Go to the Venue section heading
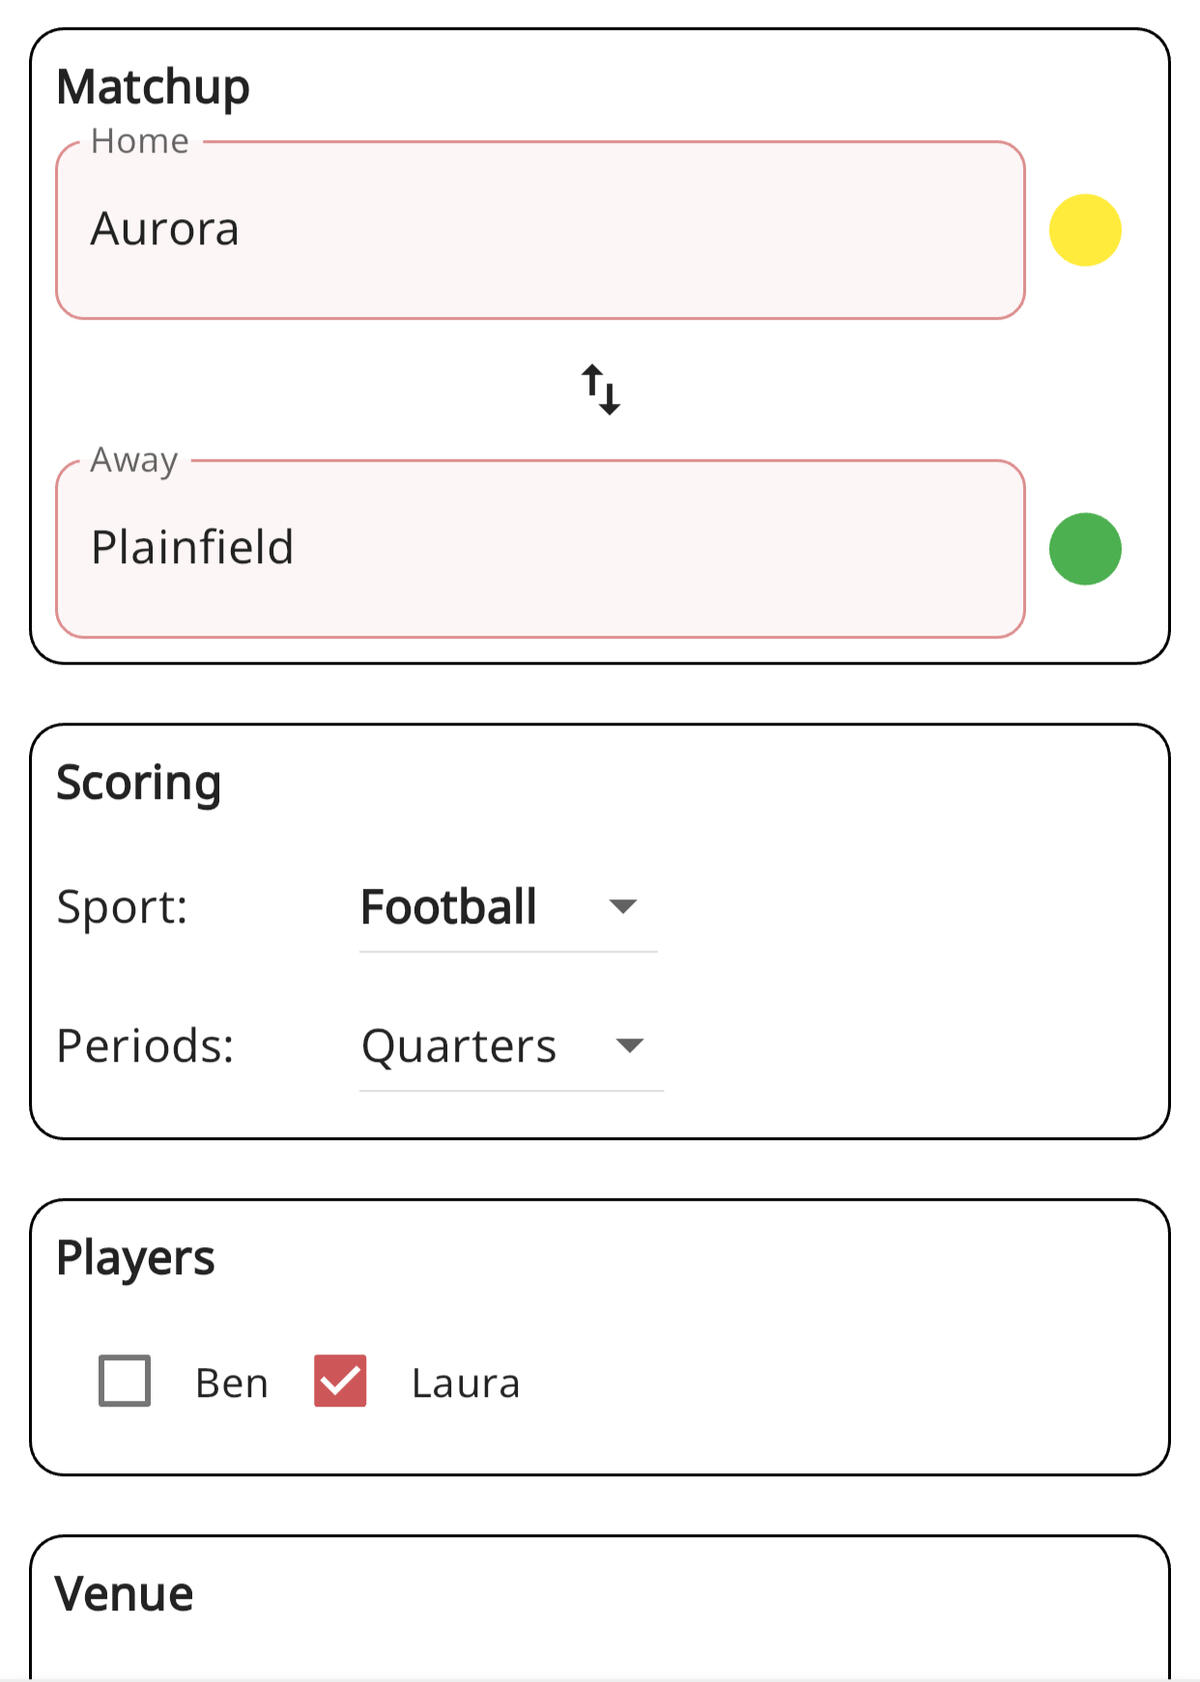This screenshot has height=1682, width=1200. coord(124,1594)
